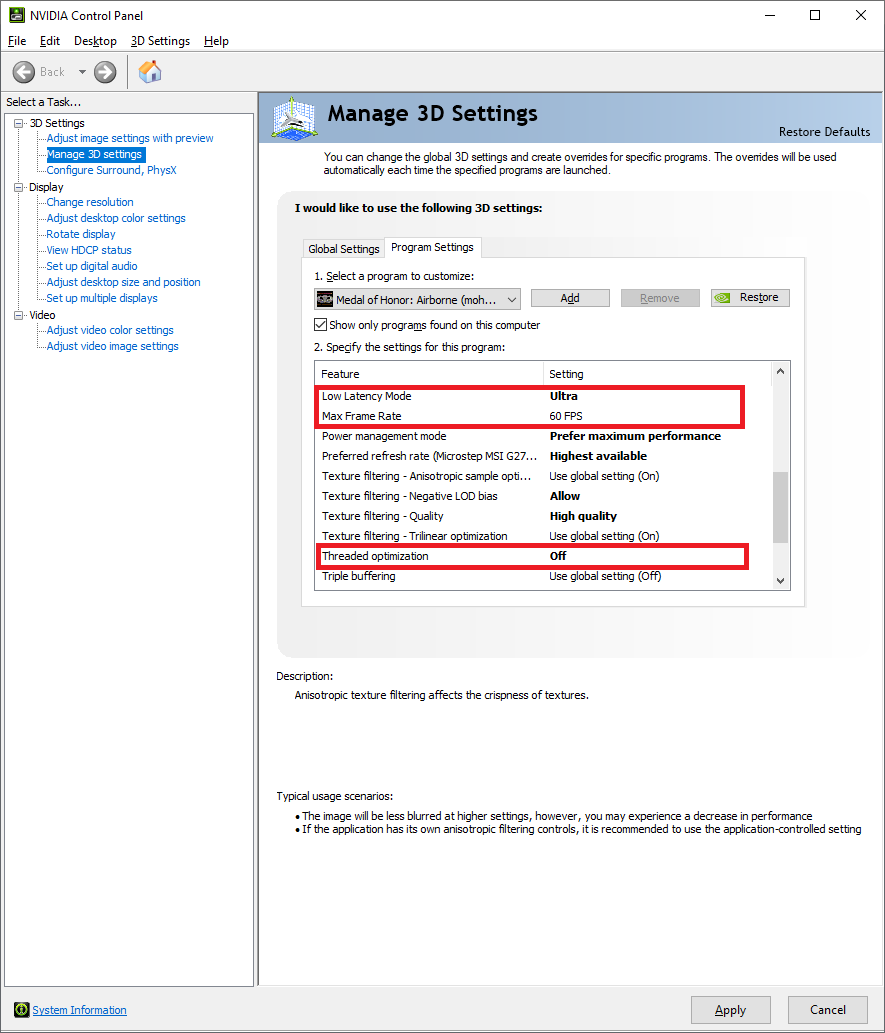Click the Forward arrow icon
The image size is (885, 1033).
coord(105,72)
